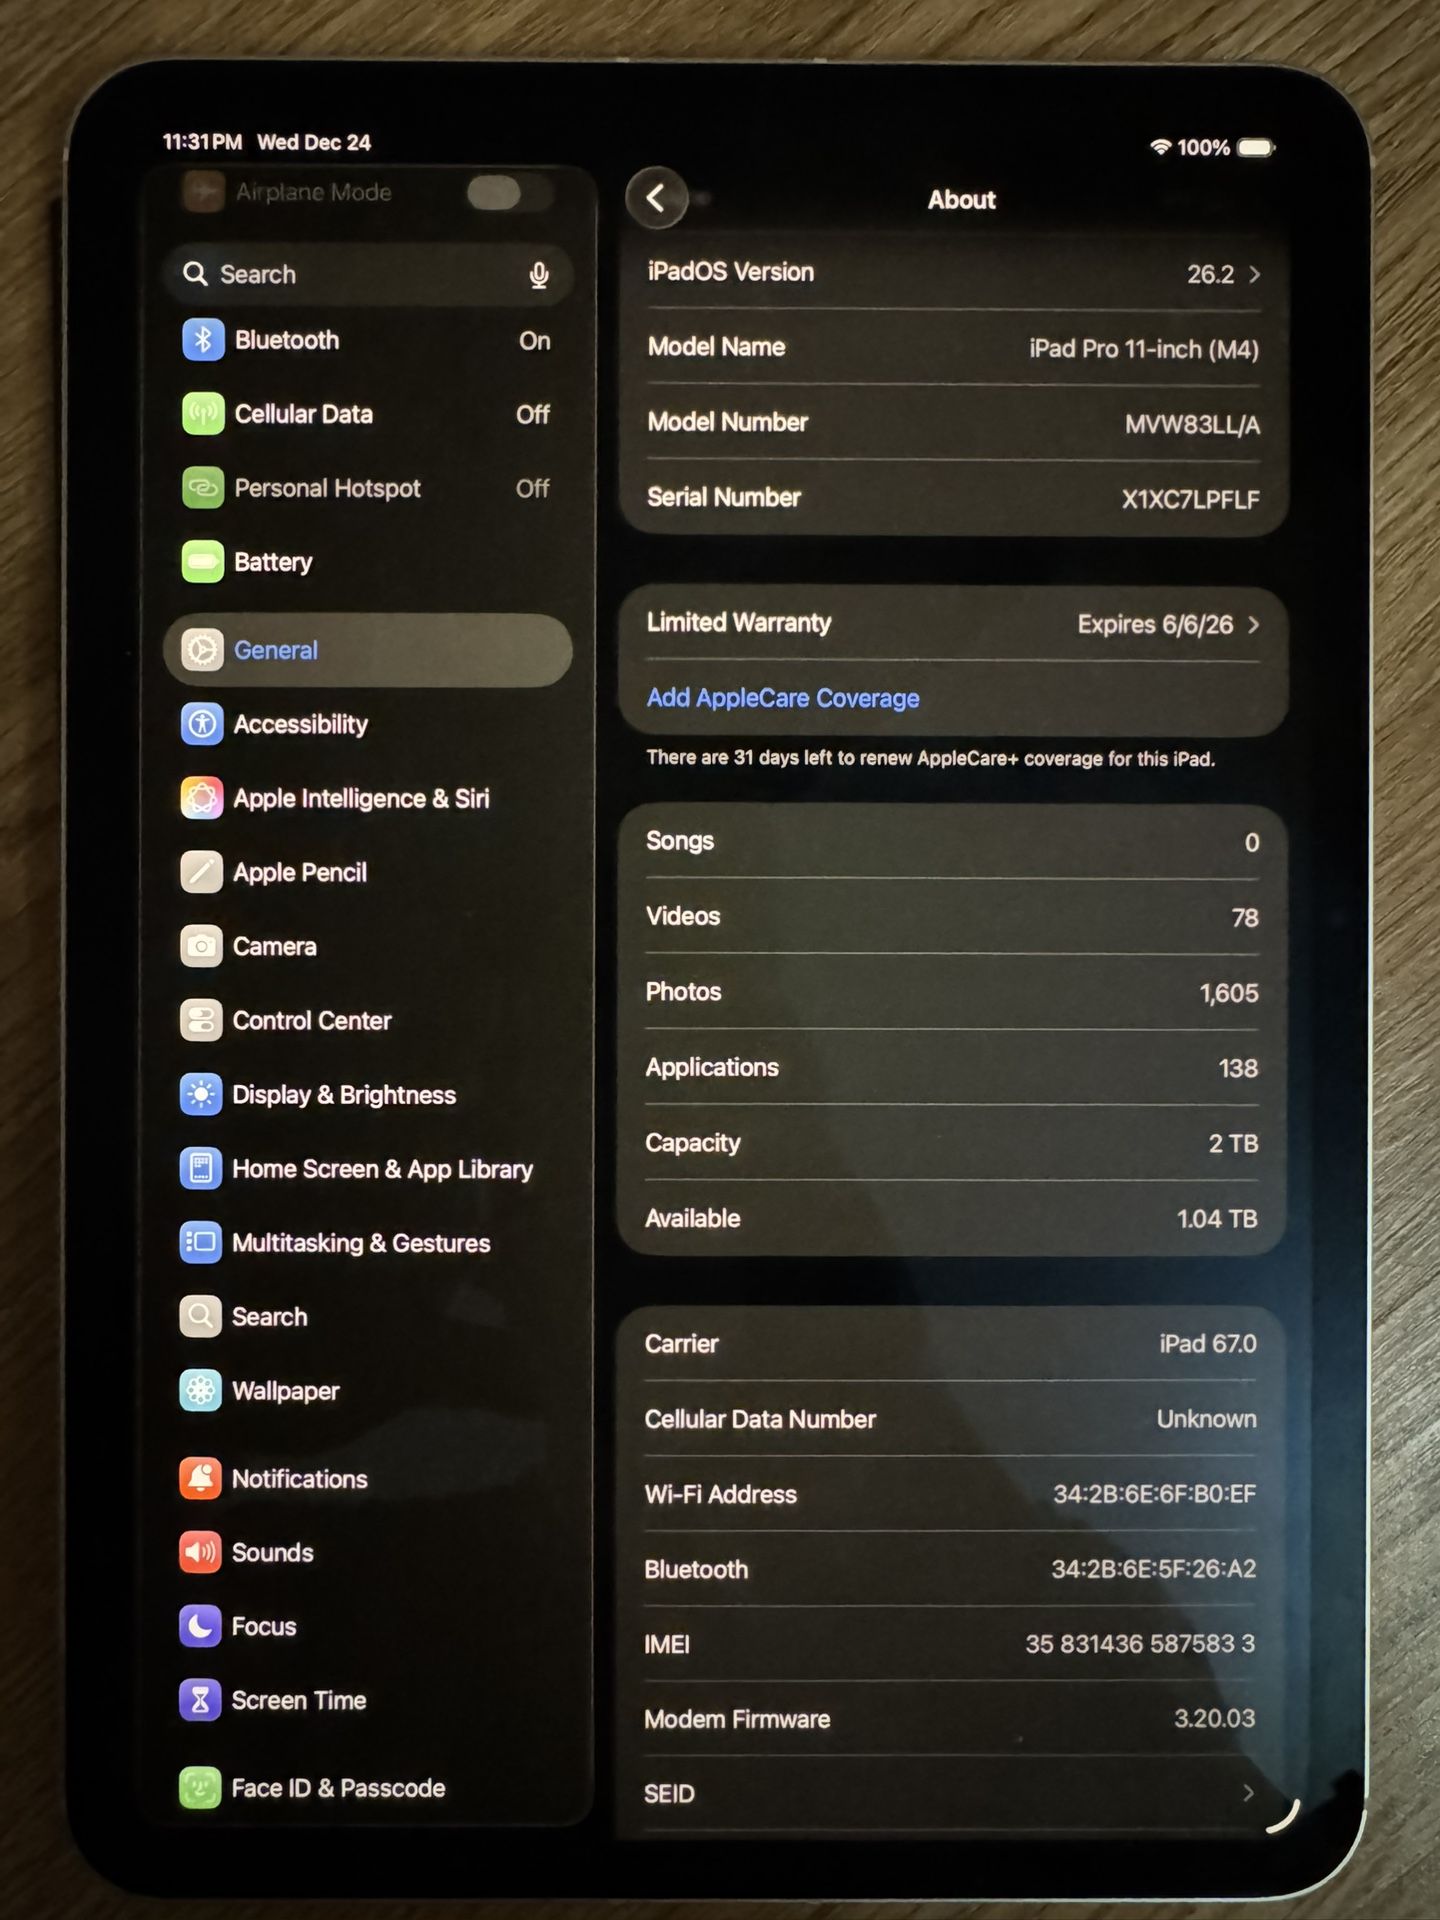Tap the green Battery icon
1440x1920 pixels.
(203, 562)
